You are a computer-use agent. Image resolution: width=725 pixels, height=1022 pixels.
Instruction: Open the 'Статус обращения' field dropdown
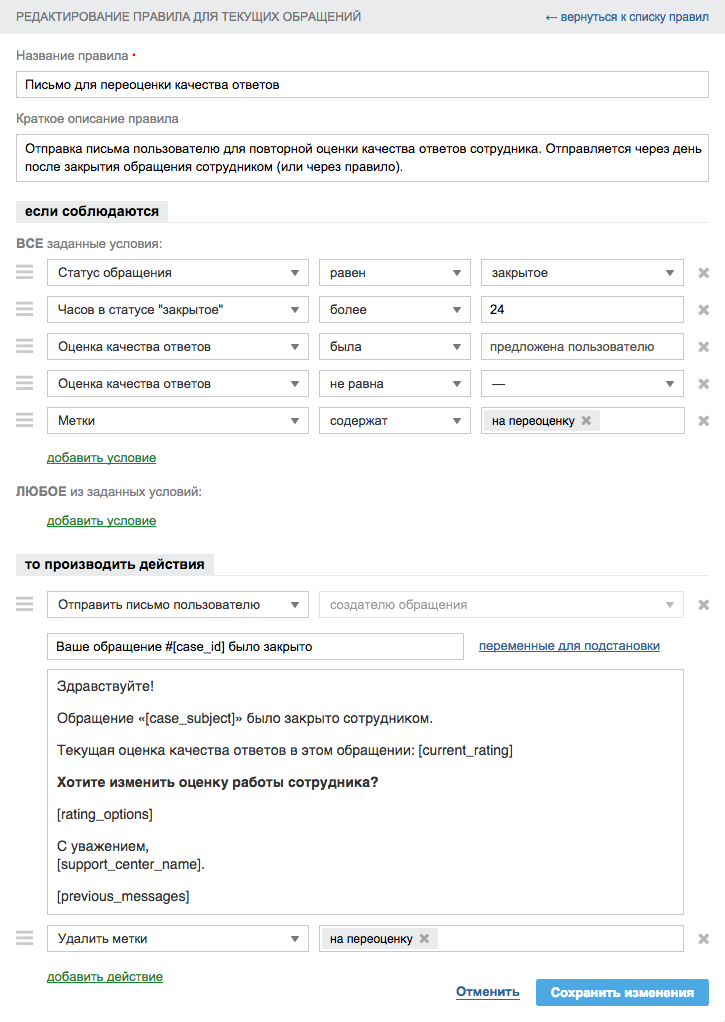click(x=177, y=273)
